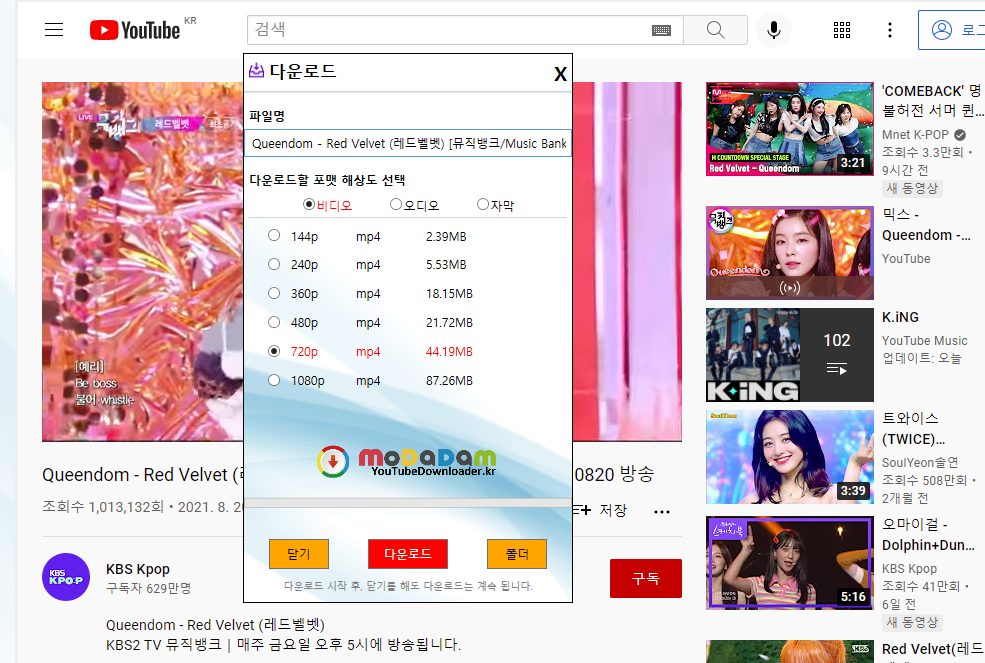Image resolution: width=985 pixels, height=663 pixels.
Task: Go to the YouTube home logo
Action: click(135, 30)
